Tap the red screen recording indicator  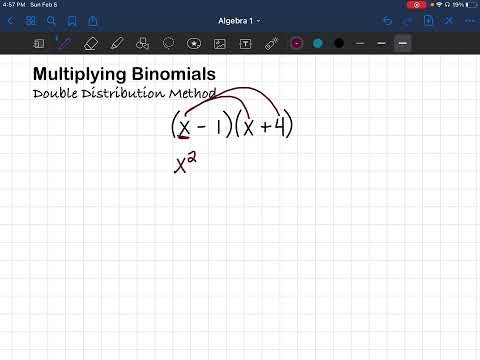coord(416,5)
